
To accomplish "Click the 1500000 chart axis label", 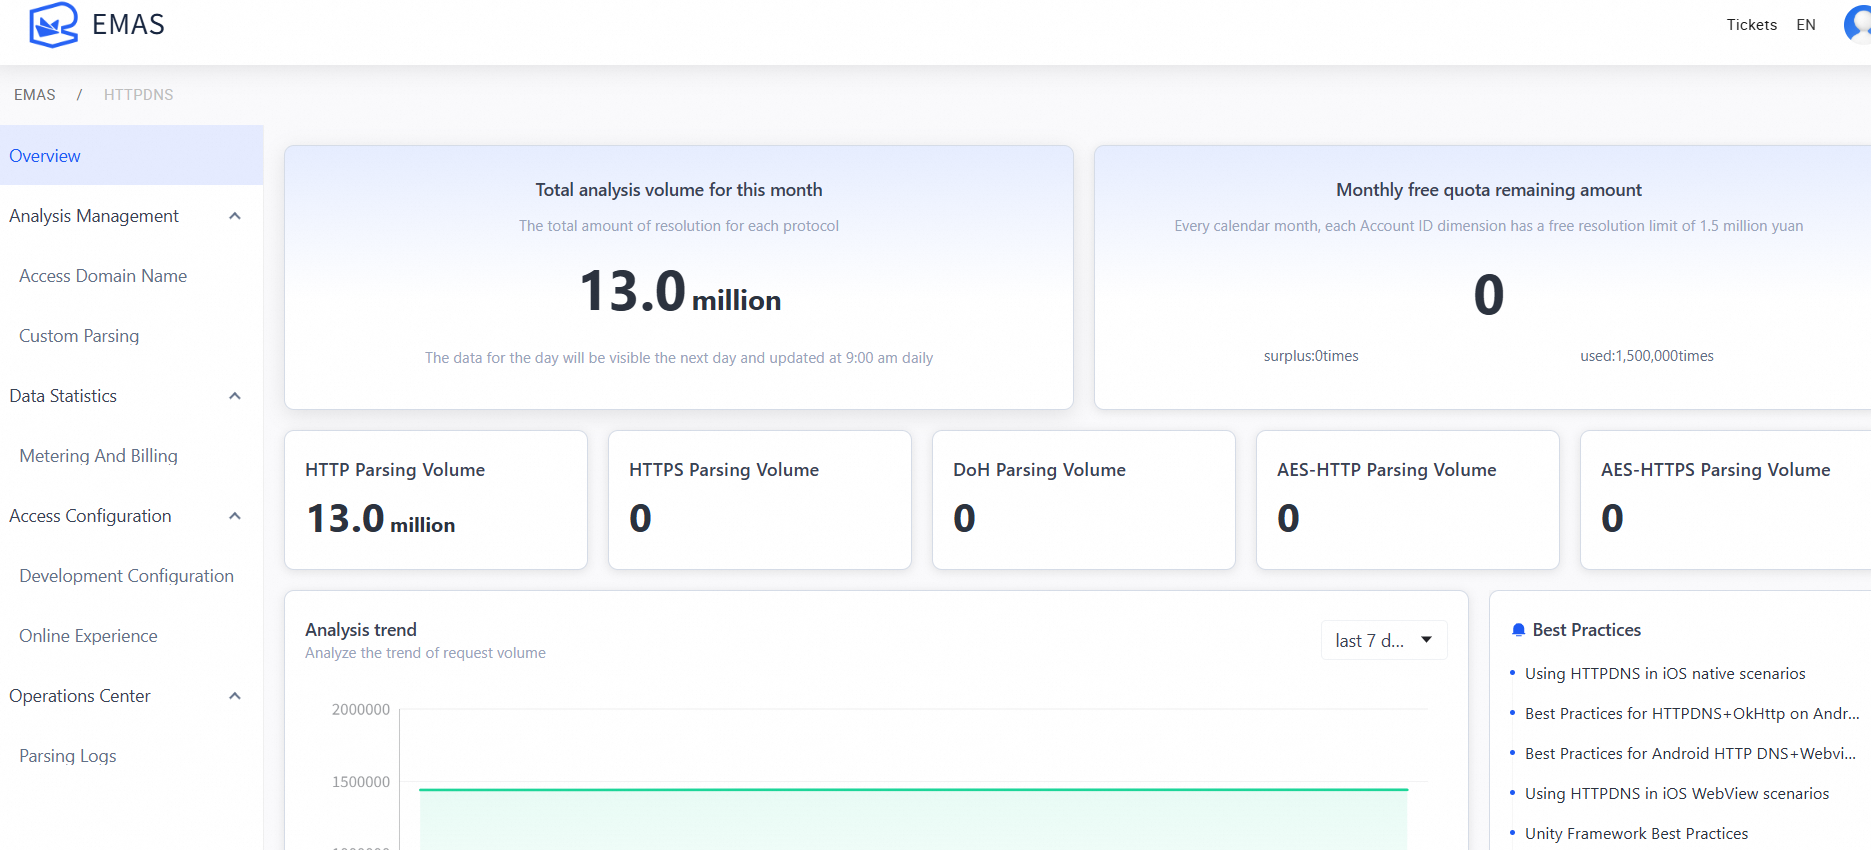I will pos(361,782).
